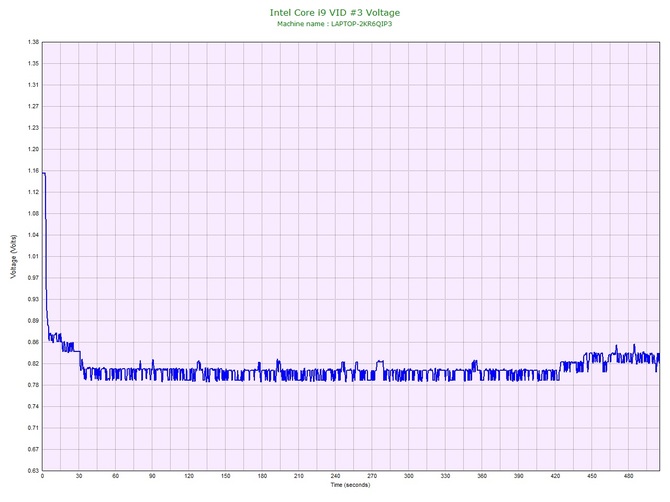Click the chart title 'Intel Core i9 VID #3 Voltage'

335,13
